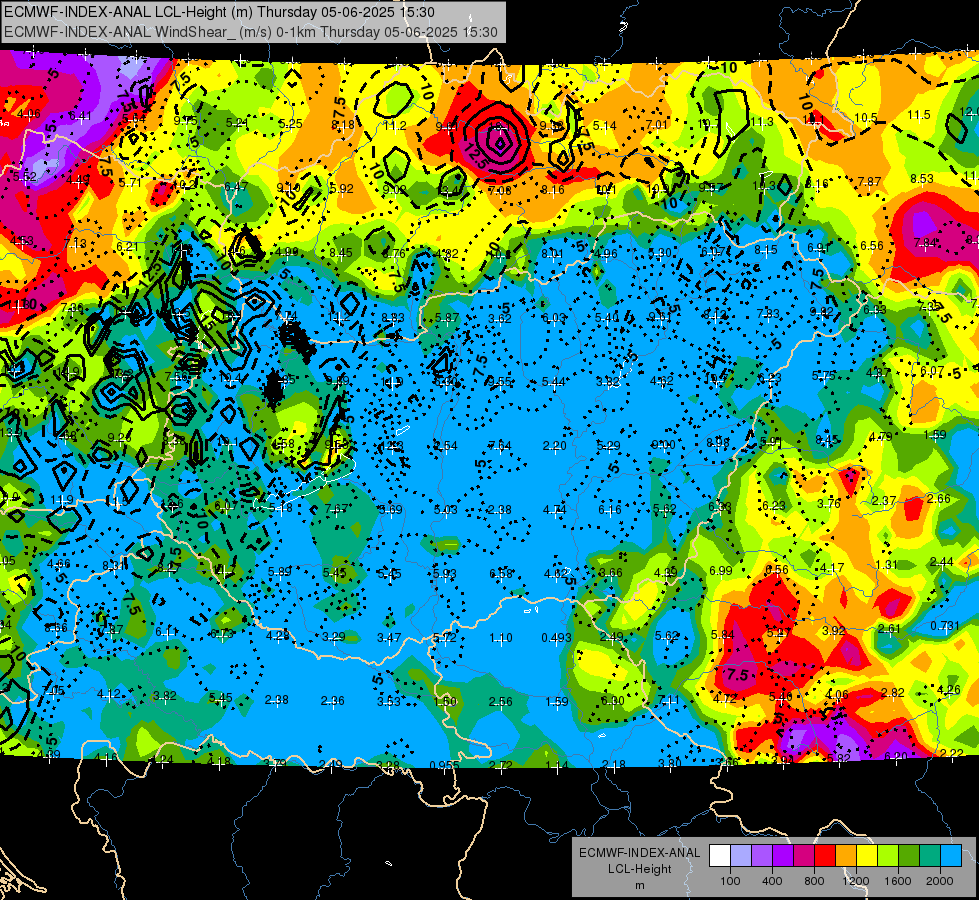The height and width of the screenshot is (900, 979).
Task: Click 'LCL-Height' label in the legend
Action: point(639,869)
